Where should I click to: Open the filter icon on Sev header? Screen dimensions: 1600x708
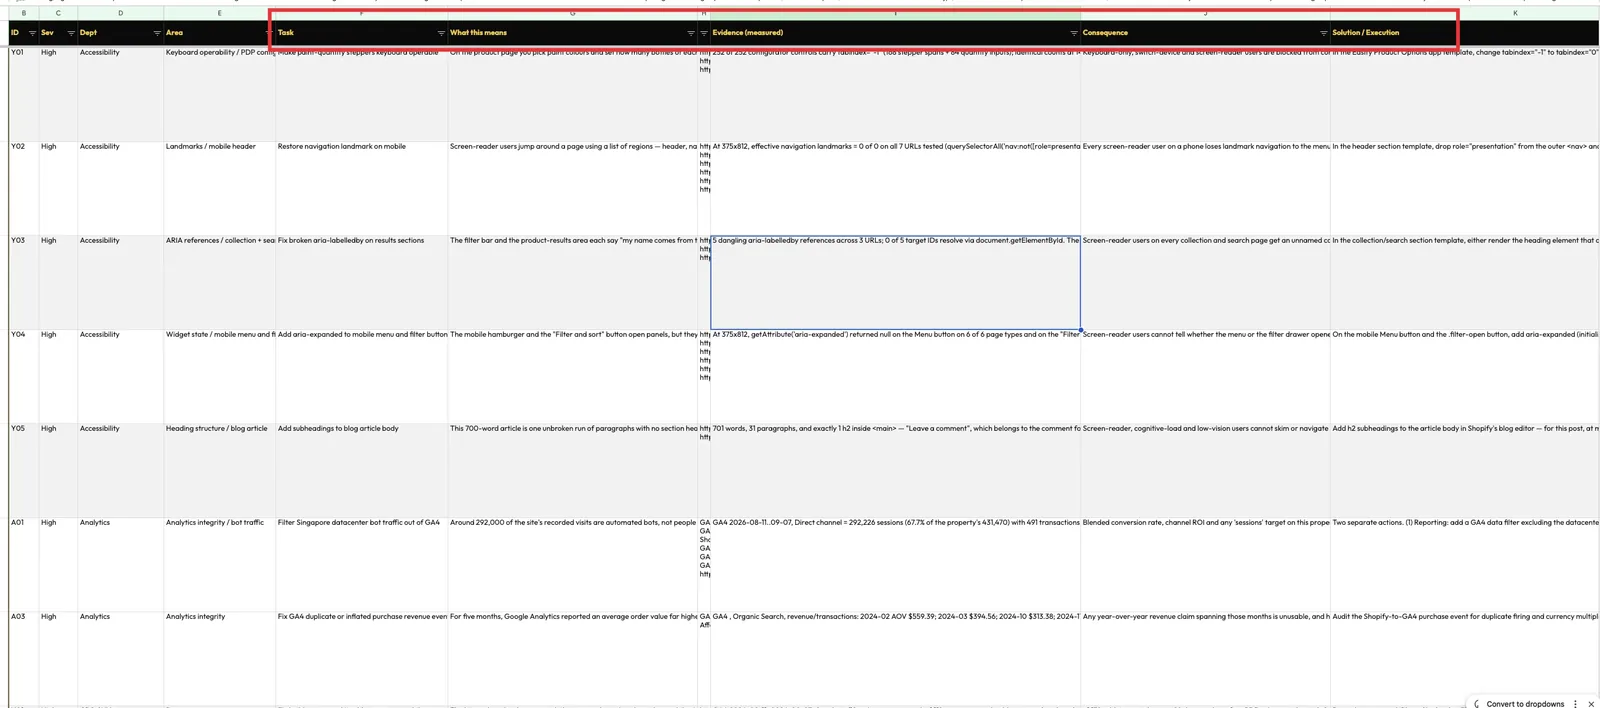coord(71,33)
